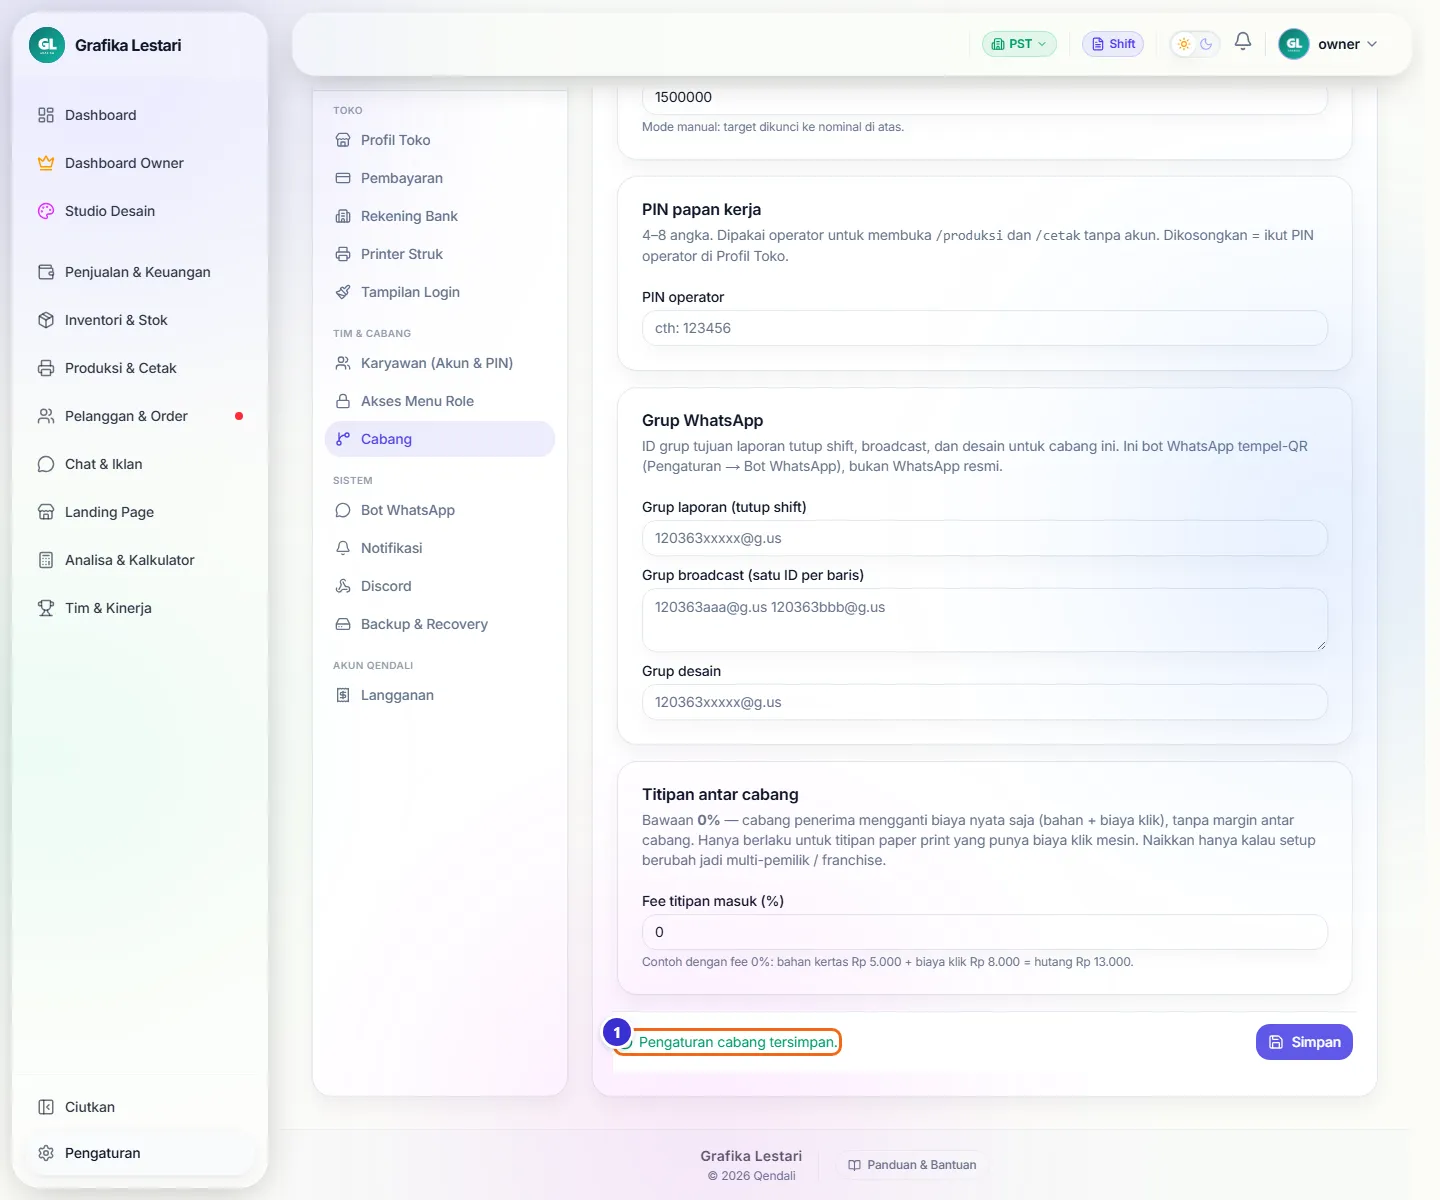Open Akses Menu Role settings
The image size is (1440, 1200).
[440, 401]
